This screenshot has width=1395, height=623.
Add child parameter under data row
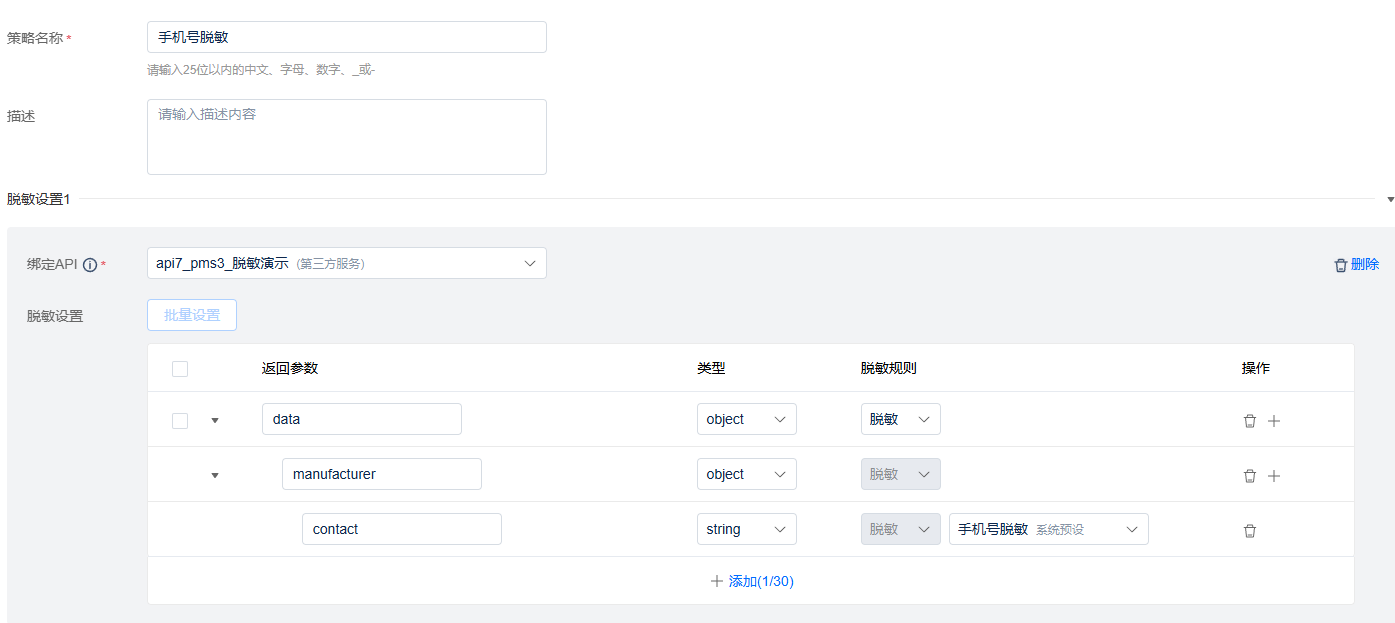coord(1274,421)
